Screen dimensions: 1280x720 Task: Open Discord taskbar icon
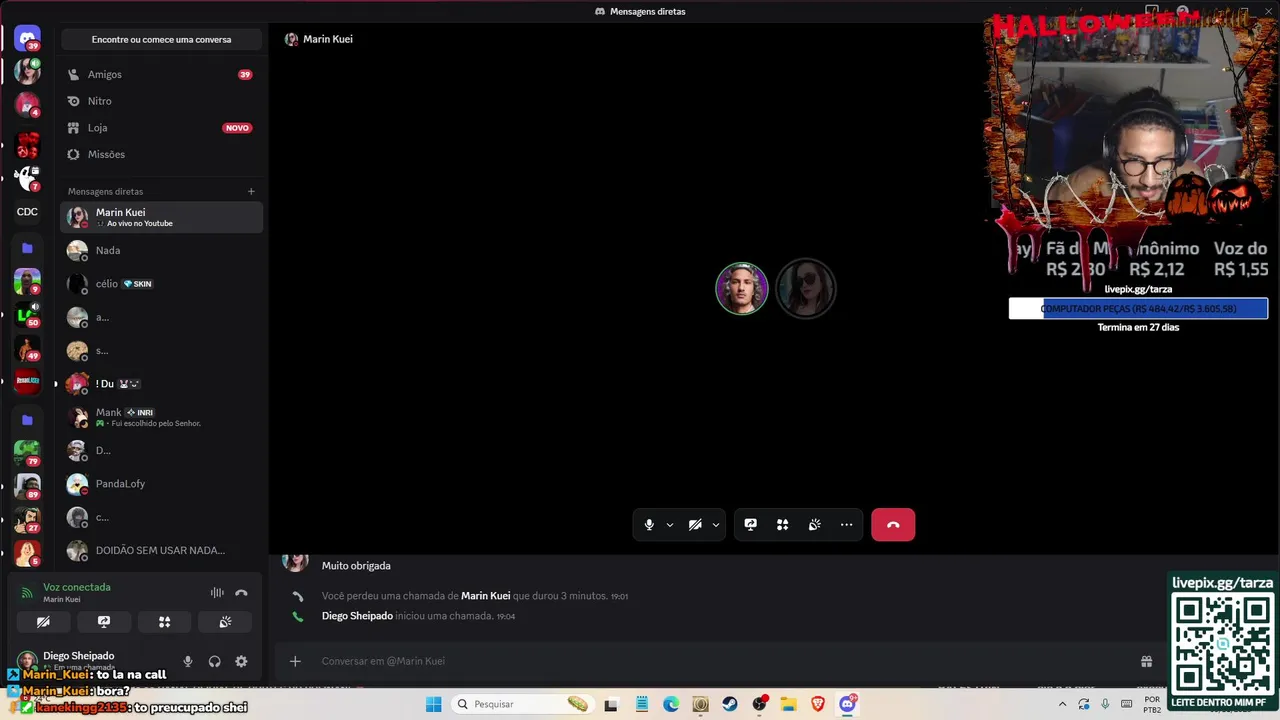[848, 704]
